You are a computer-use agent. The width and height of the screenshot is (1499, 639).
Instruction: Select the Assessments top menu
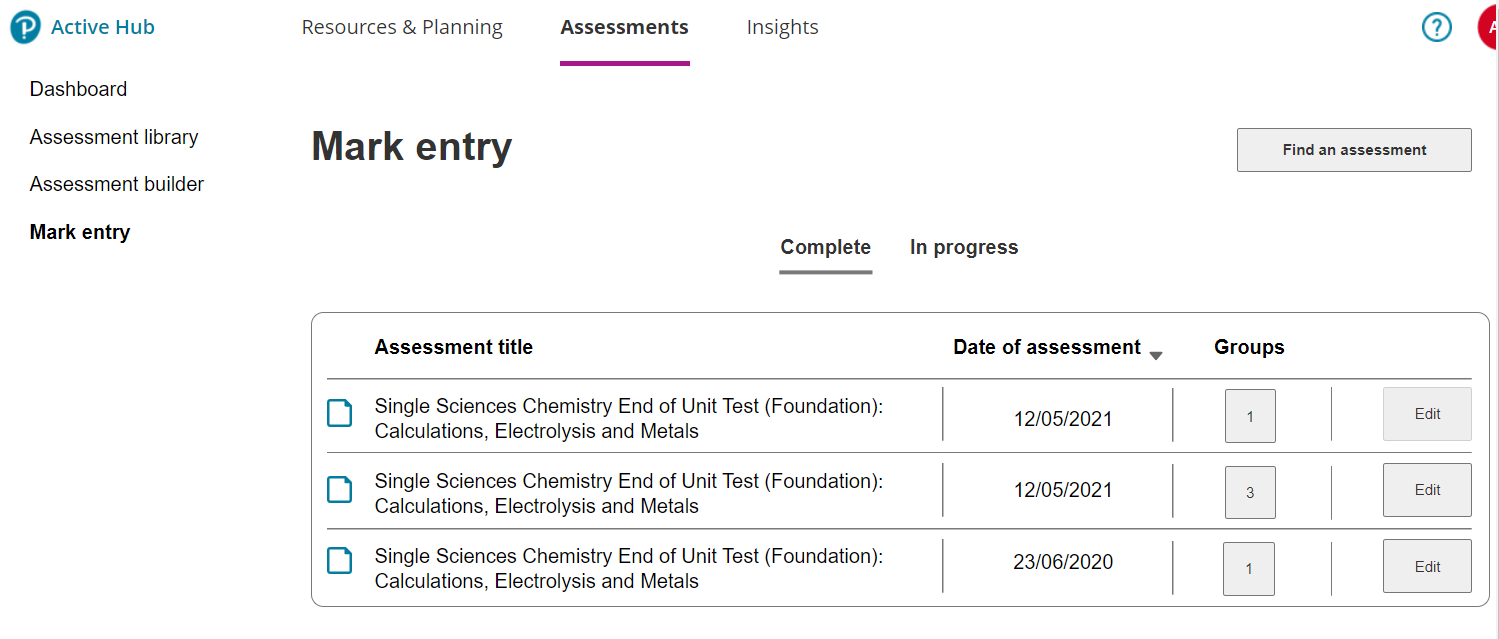click(x=624, y=28)
